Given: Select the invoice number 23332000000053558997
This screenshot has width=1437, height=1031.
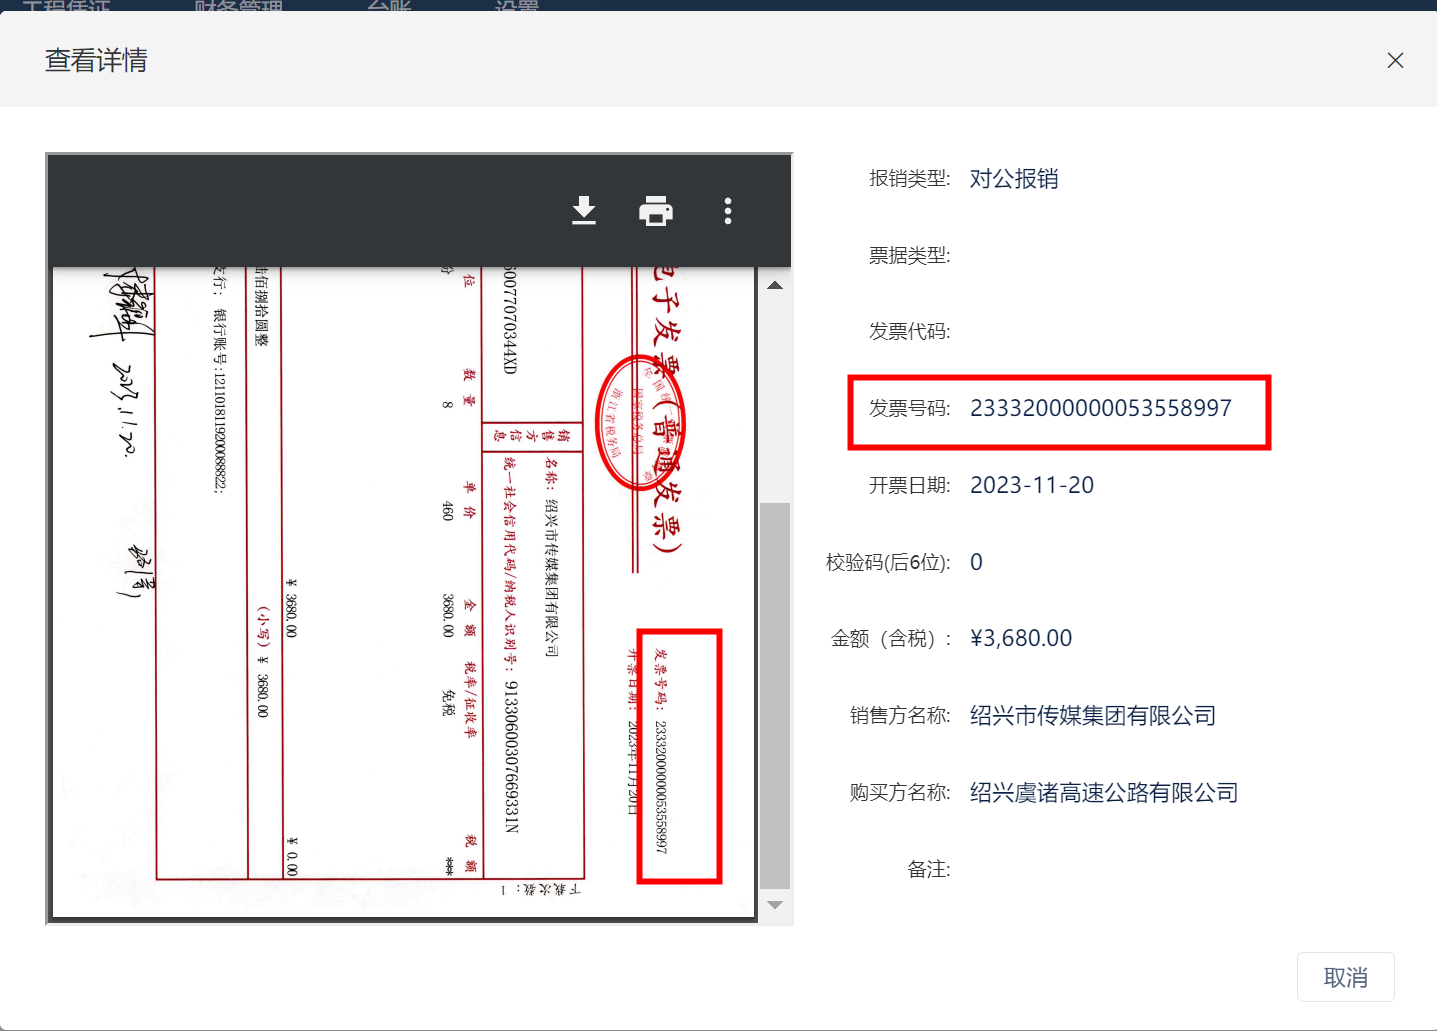Looking at the screenshot, I should [1101, 408].
